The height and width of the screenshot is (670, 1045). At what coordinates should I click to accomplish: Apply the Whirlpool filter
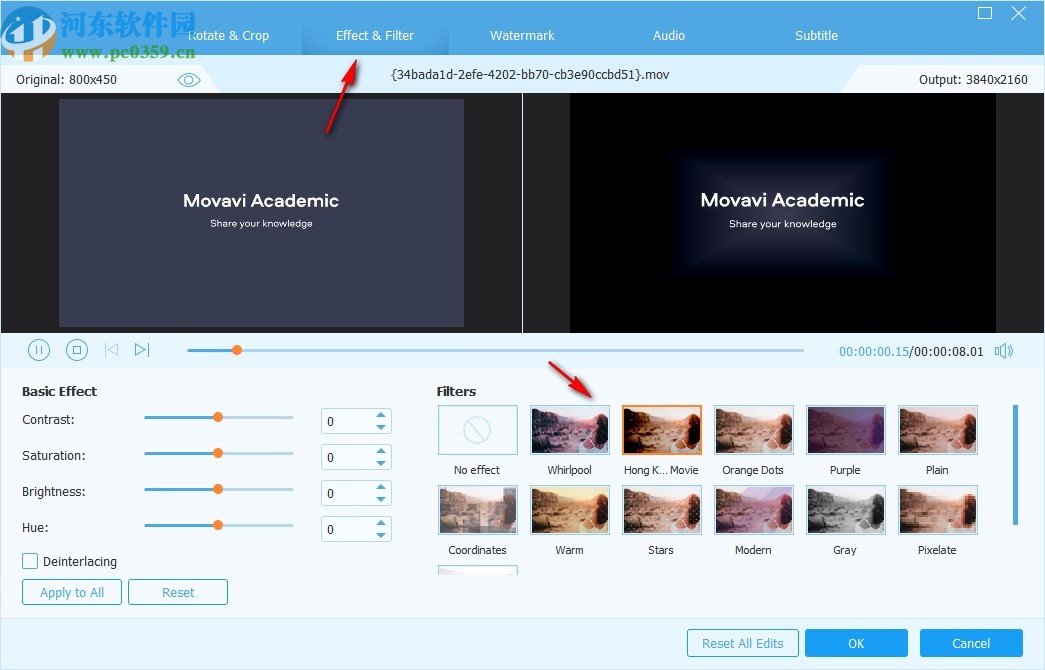tap(570, 430)
